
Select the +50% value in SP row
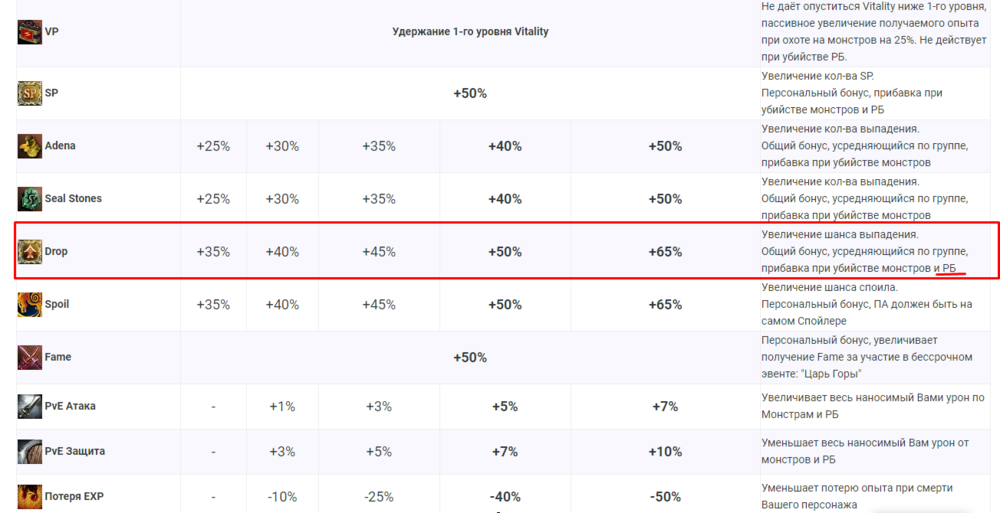(470, 93)
